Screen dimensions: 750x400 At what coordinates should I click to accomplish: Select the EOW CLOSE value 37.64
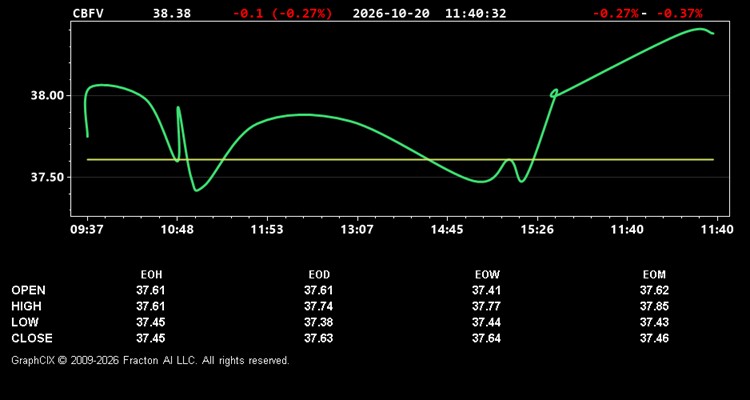tap(486, 338)
